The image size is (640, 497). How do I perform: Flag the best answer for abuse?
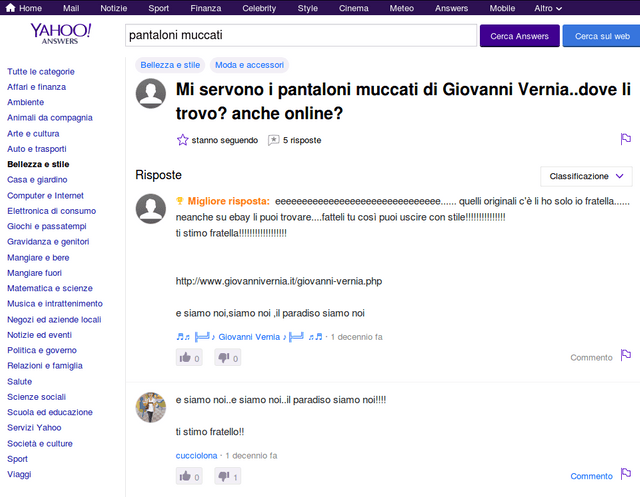(626, 355)
